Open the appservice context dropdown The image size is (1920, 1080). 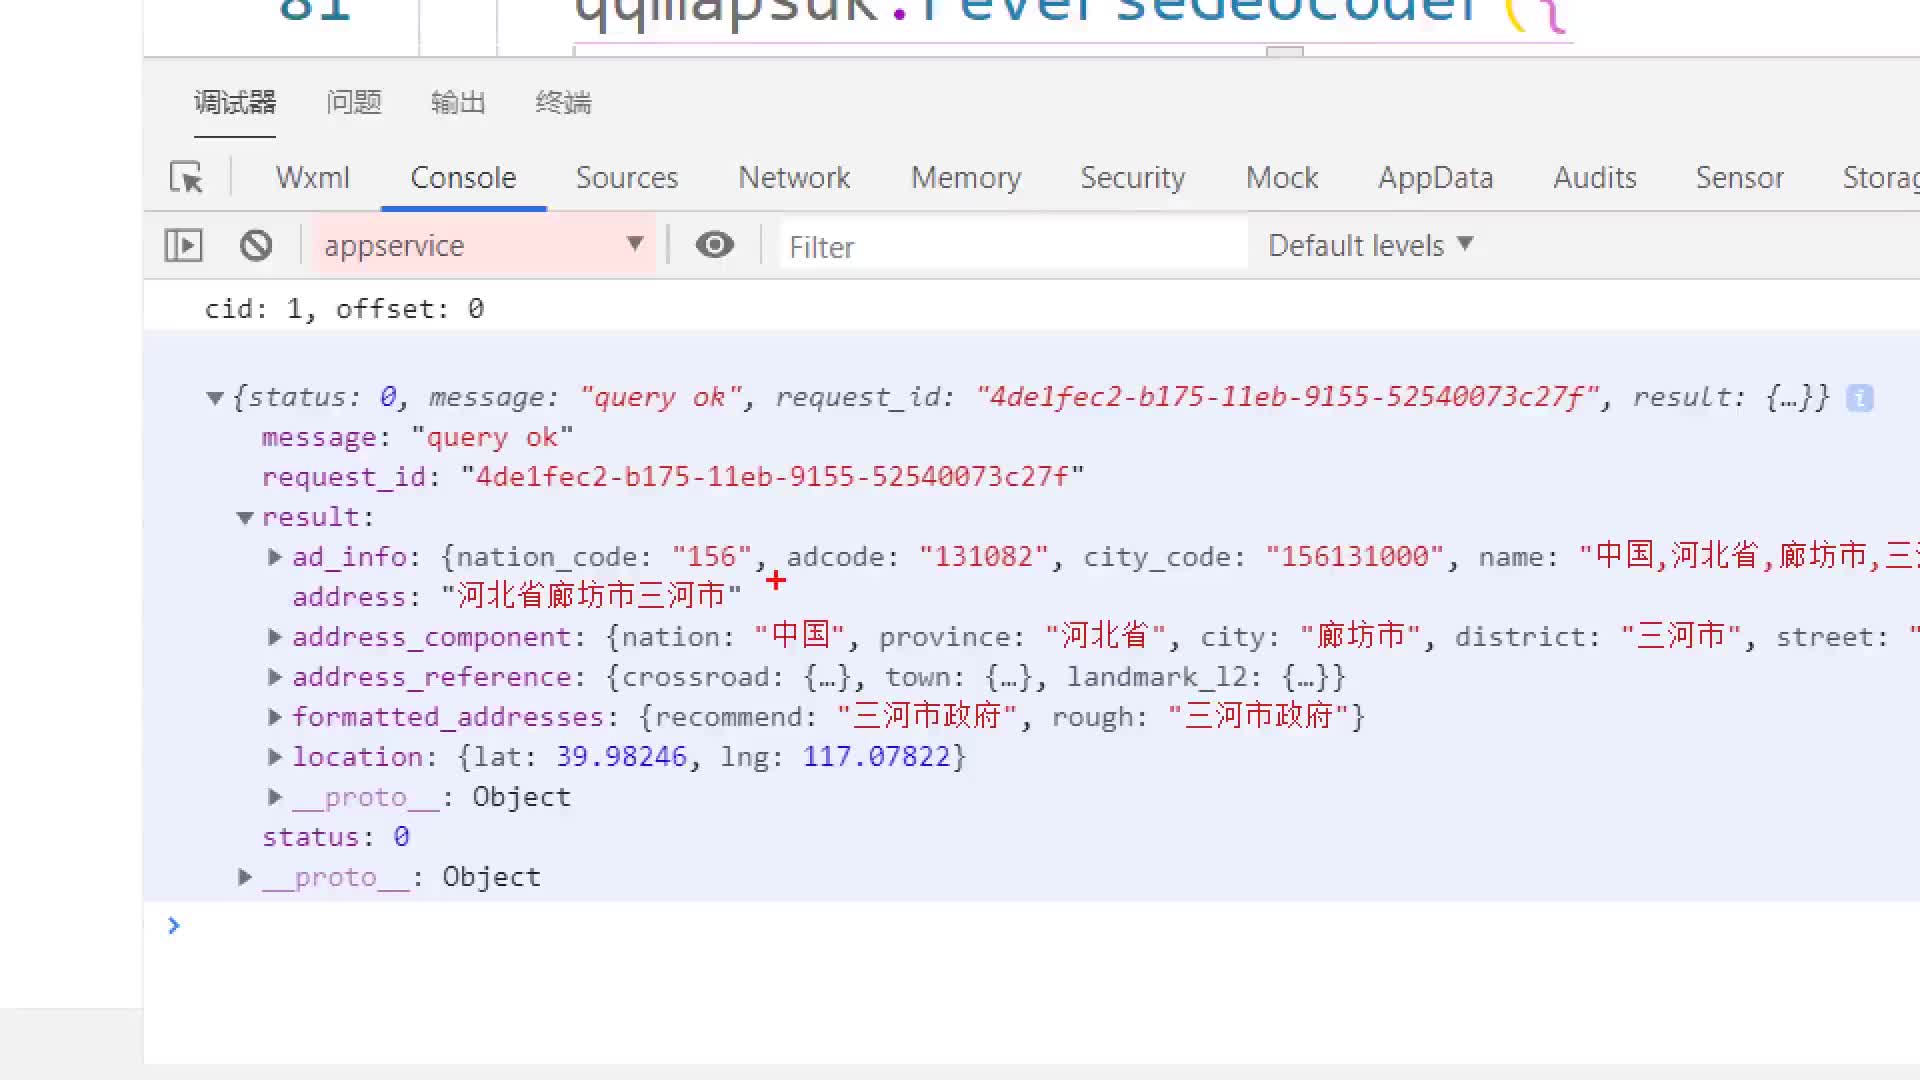(484, 245)
